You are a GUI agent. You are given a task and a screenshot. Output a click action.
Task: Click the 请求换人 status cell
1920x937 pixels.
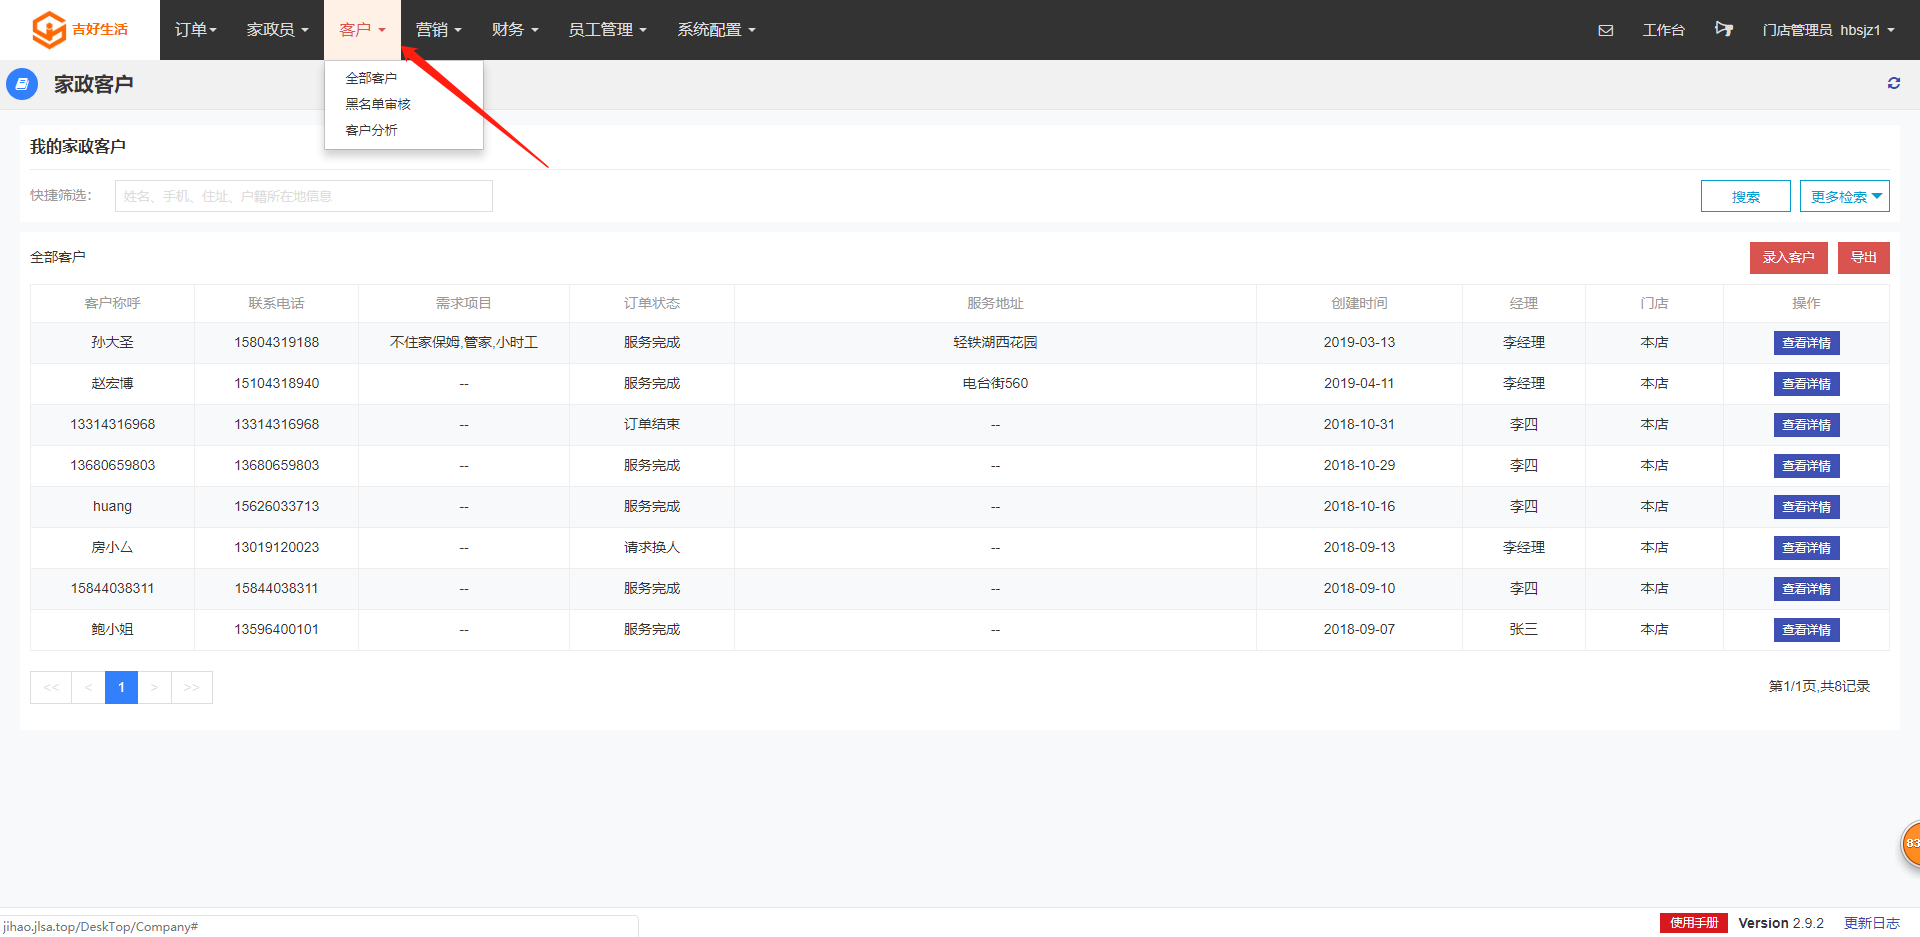pos(652,547)
